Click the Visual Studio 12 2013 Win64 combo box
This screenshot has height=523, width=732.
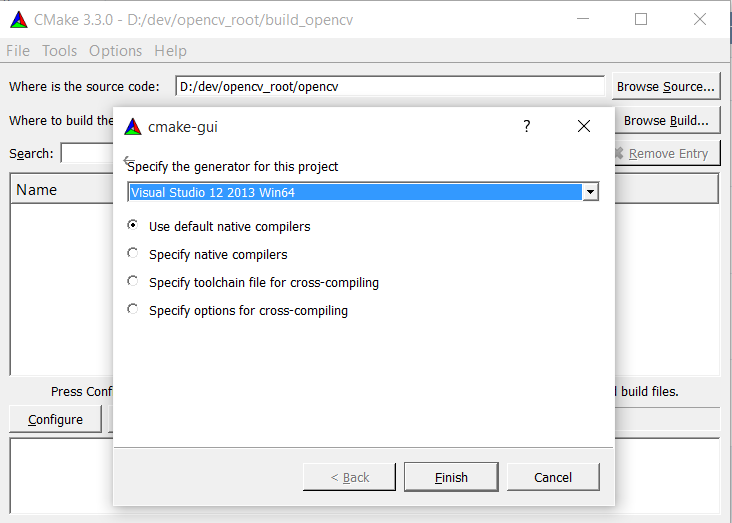[x=355, y=192]
